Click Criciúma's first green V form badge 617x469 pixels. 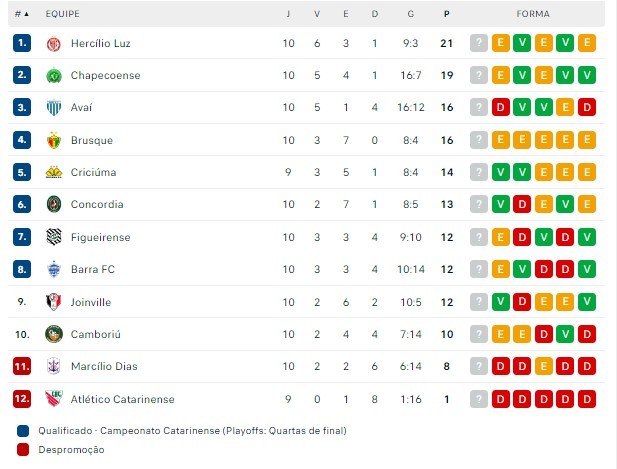(x=501, y=172)
